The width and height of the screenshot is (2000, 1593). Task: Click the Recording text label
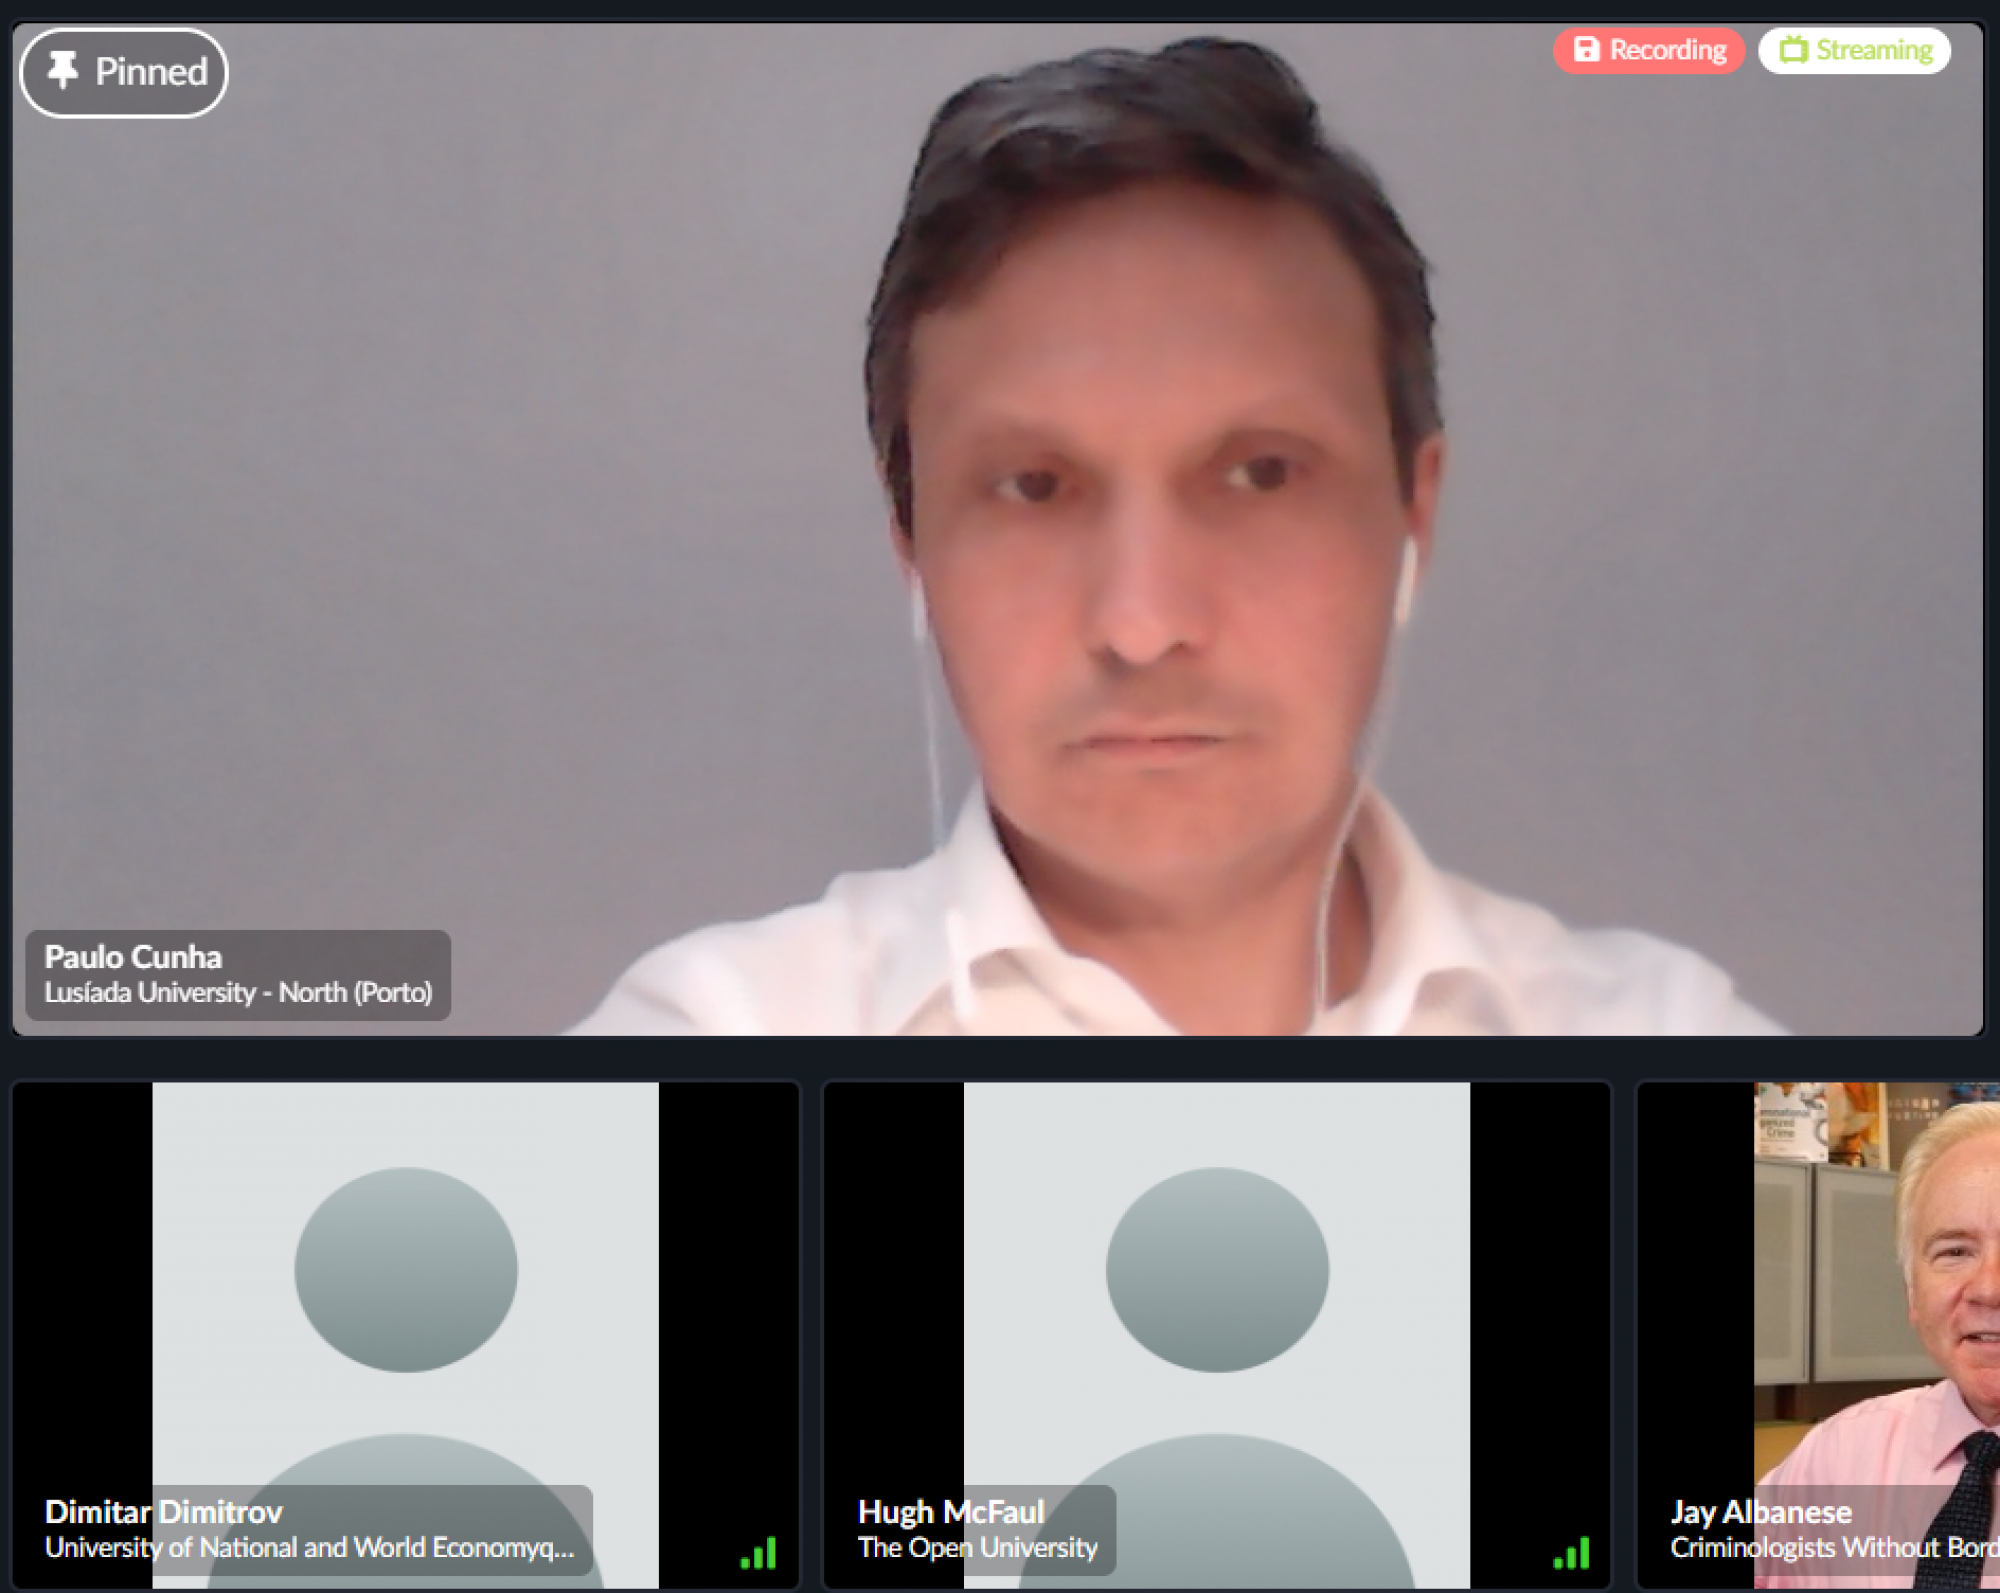tap(1667, 50)
